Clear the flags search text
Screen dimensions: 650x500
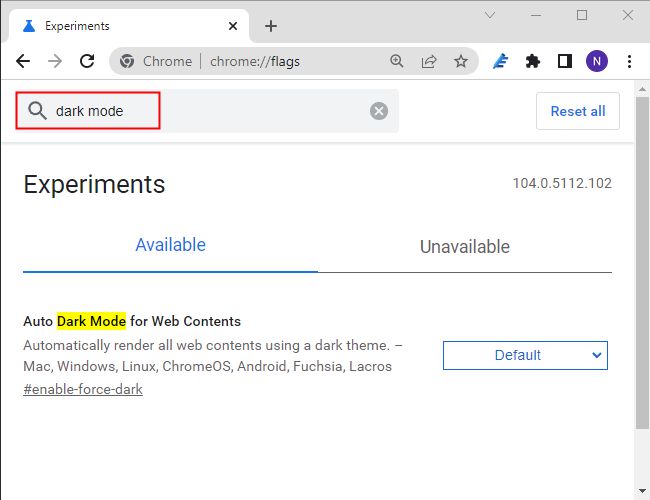pos(379,111)
